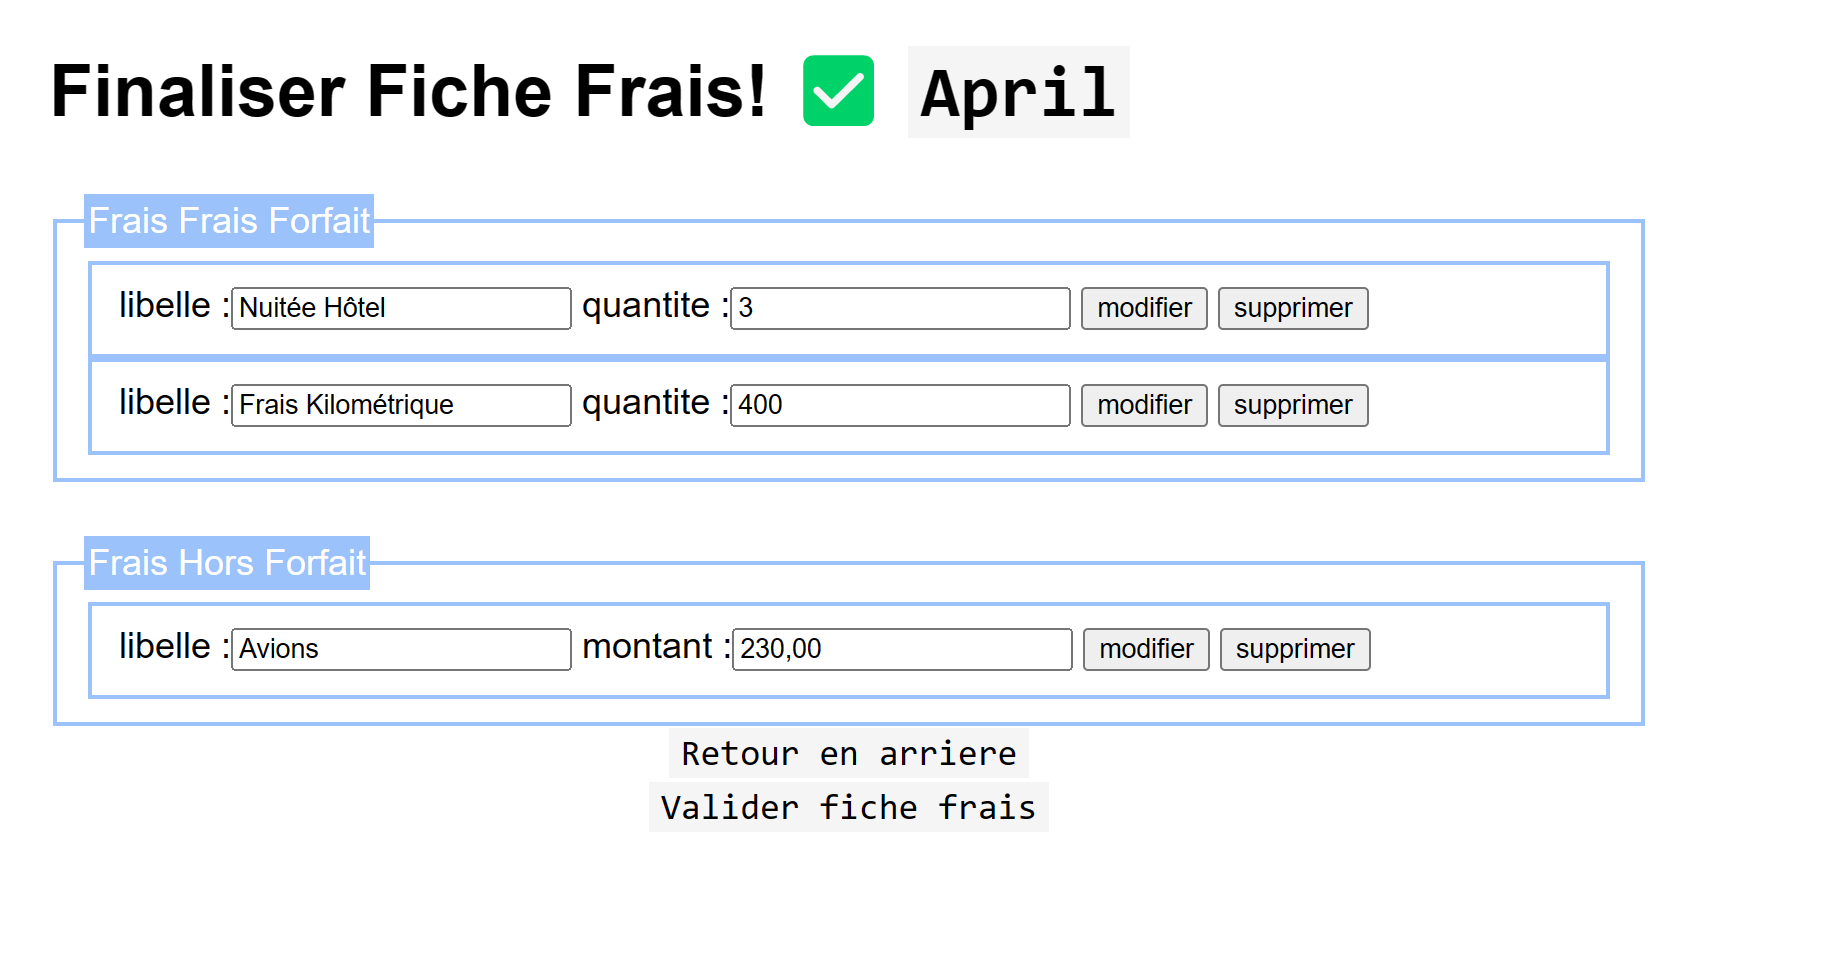Click Valider fiche frais

point(848,807)
